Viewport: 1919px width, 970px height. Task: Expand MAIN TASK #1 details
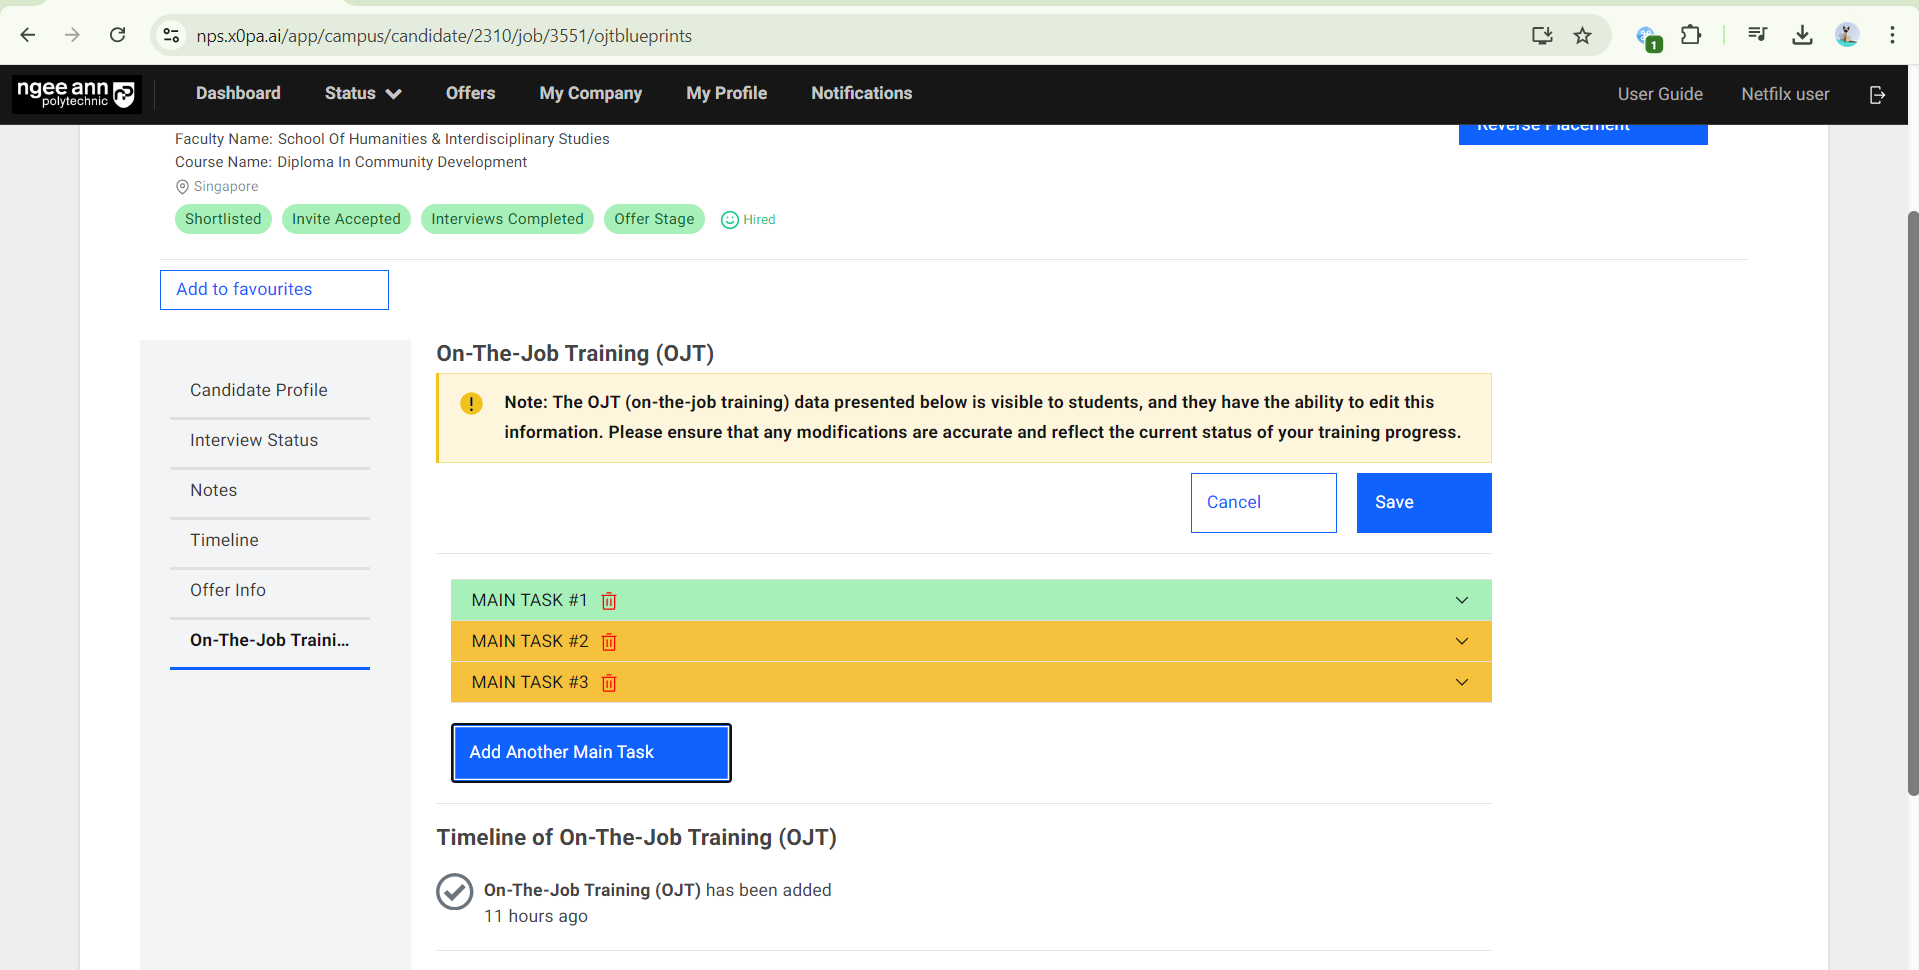click(x=1461, y=600)
